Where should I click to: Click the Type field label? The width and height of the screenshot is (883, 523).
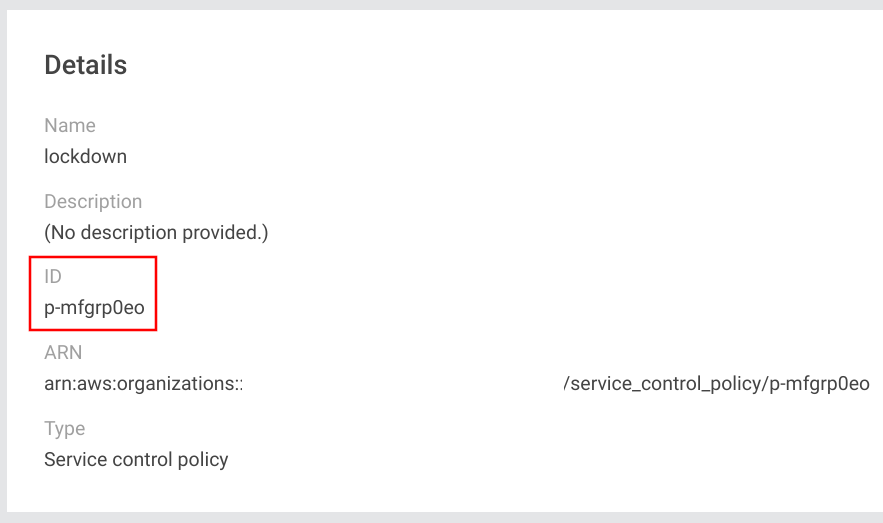click(x=64, y=429)
